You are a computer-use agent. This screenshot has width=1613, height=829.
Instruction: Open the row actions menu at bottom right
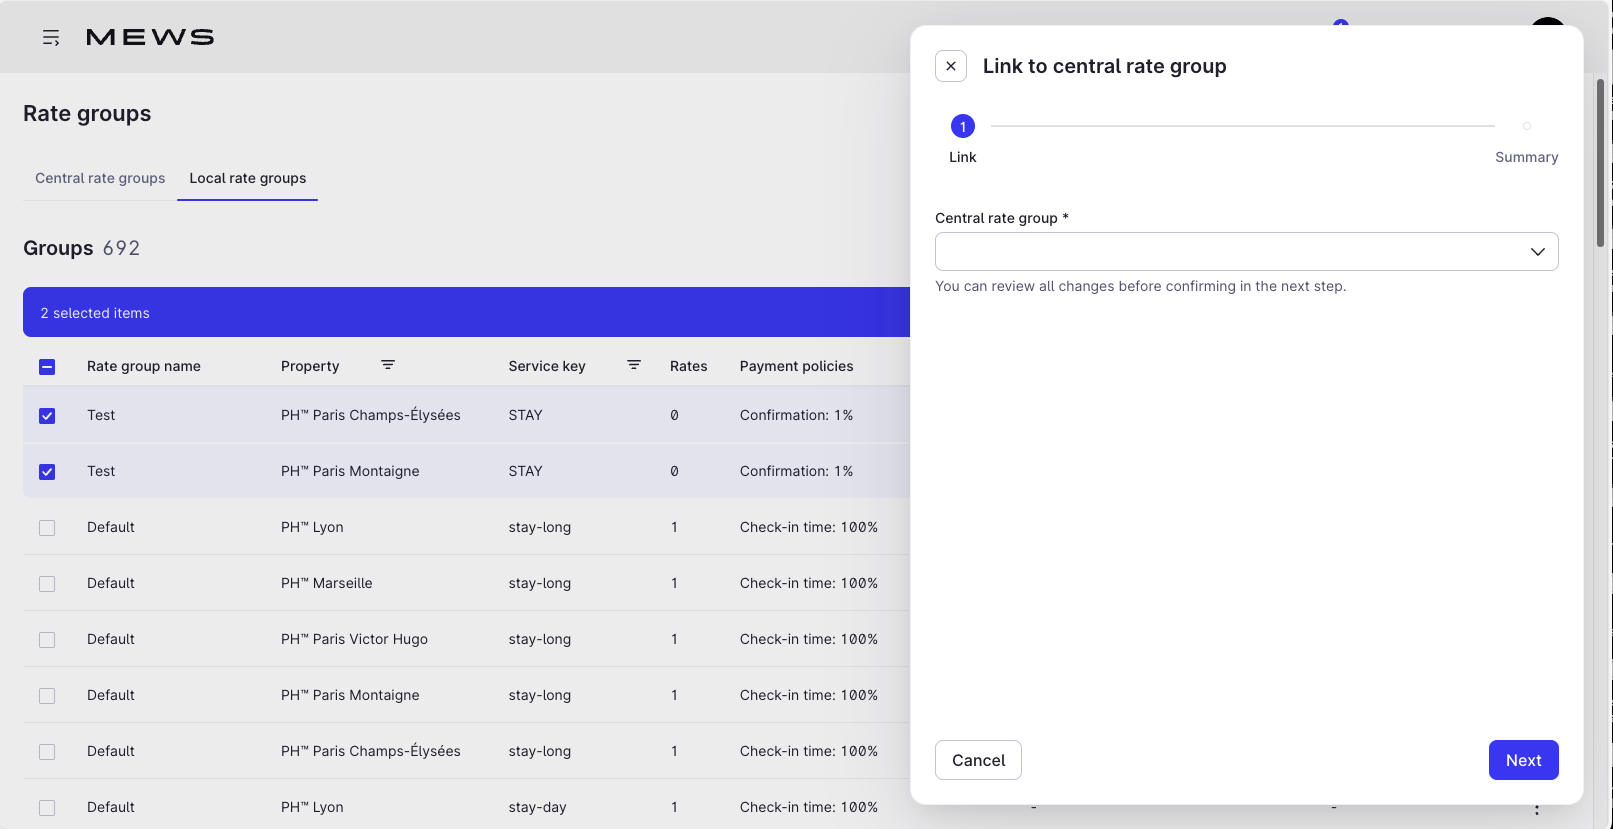click(1537, 808)
